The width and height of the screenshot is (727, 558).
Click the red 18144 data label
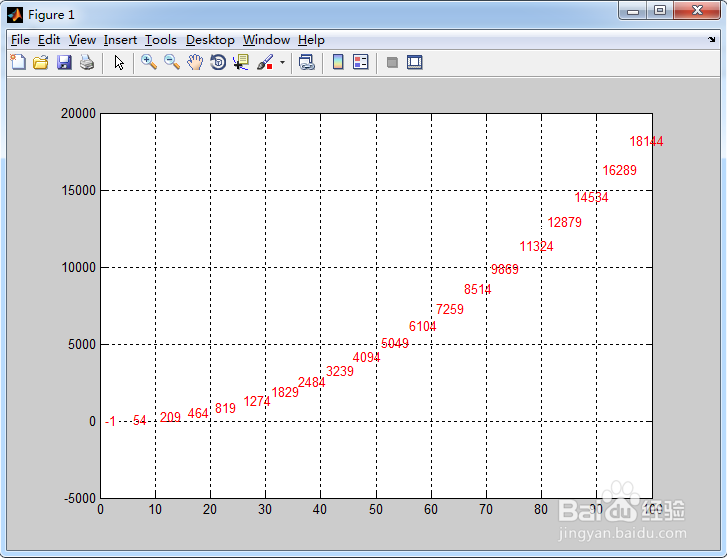click(x=646, y=141)
